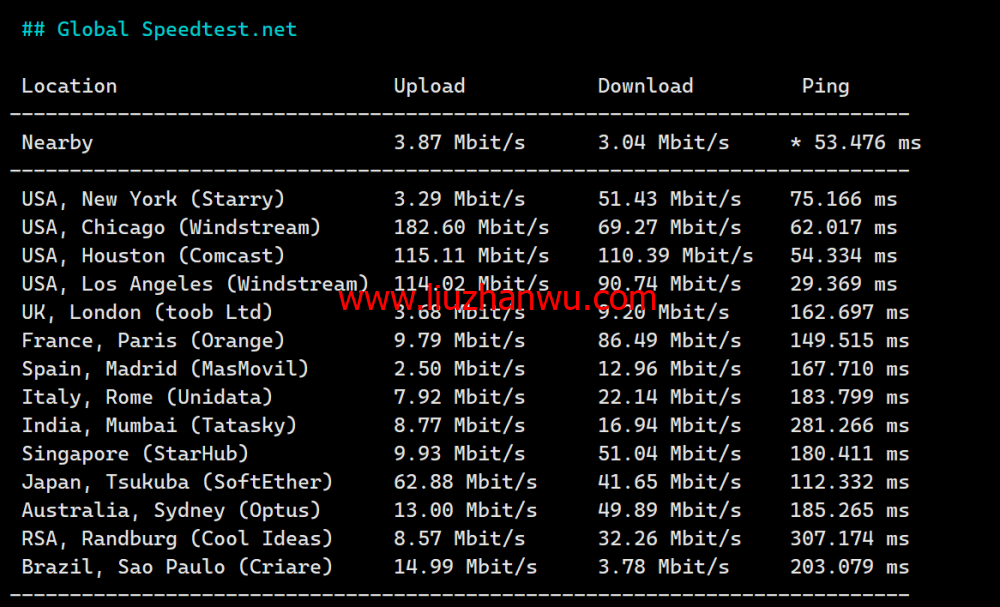Image resolution: width=1000 pixels, height=607 pixels.
Task: Select "USA, Chicago (Windstream)" row label
Action: [x=171, y=227]
